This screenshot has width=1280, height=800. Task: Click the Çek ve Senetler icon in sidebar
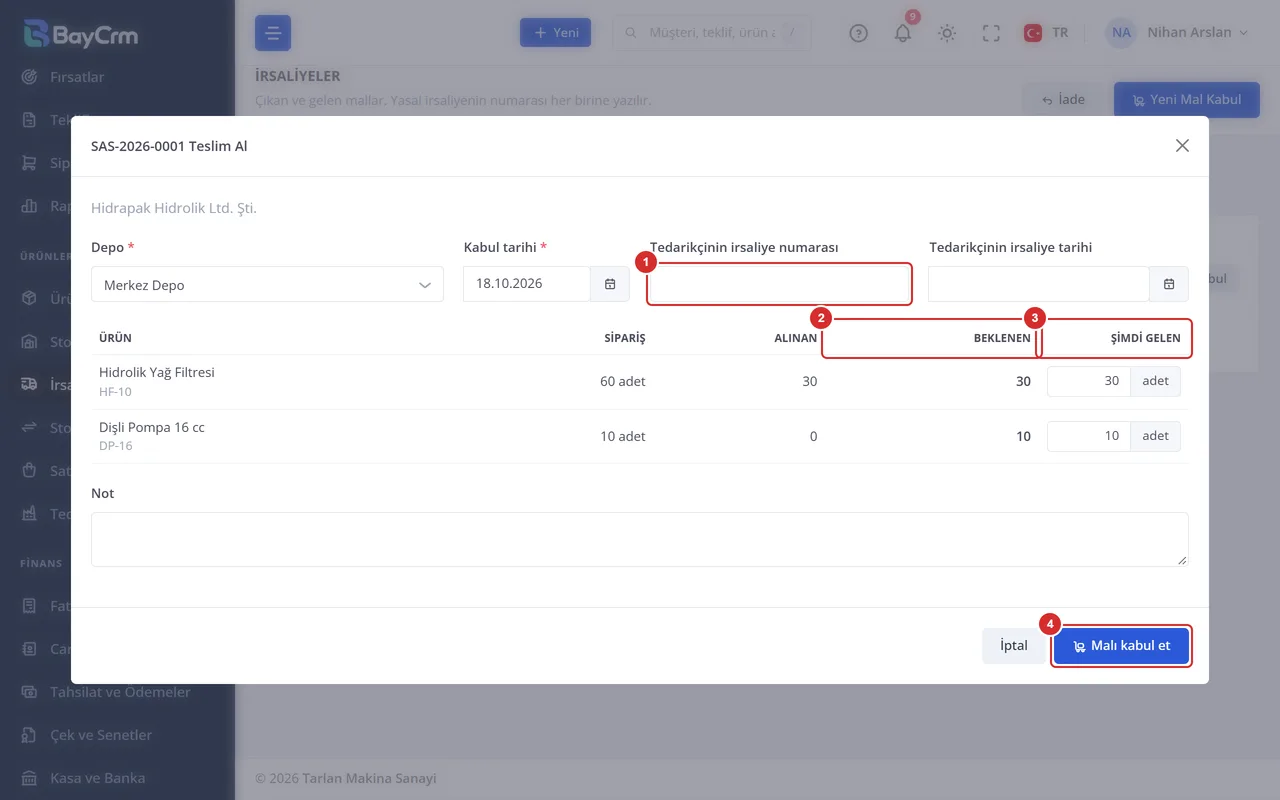click(30, 735)
